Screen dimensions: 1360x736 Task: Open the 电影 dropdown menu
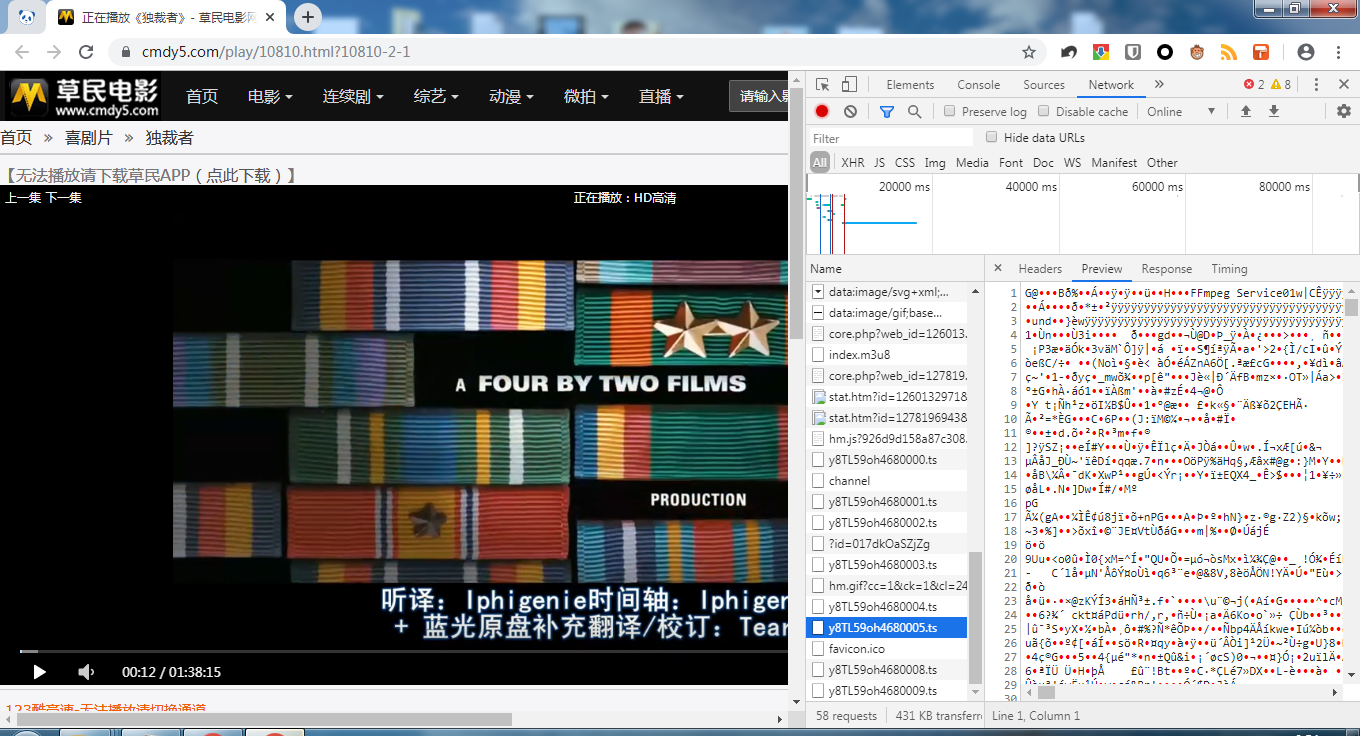270,97
